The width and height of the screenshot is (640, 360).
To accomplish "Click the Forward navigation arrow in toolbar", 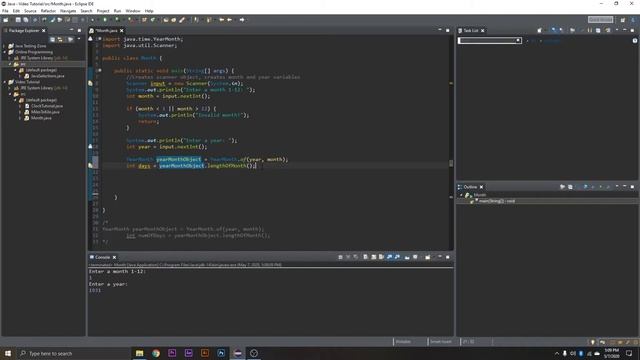I will [x=242, y=20].
